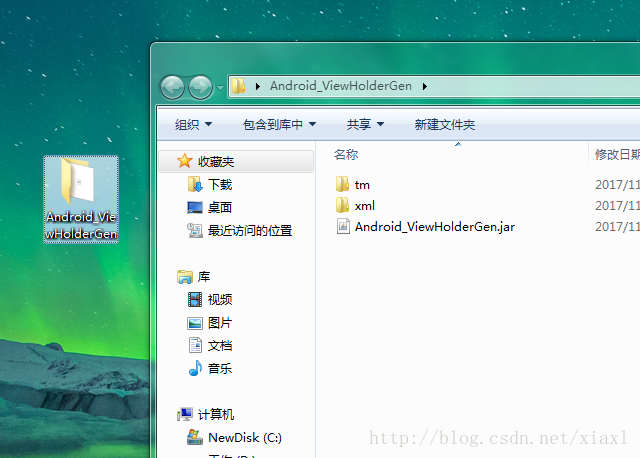
Task: Click the document icon for 文档
Action: tap(195, 345)
